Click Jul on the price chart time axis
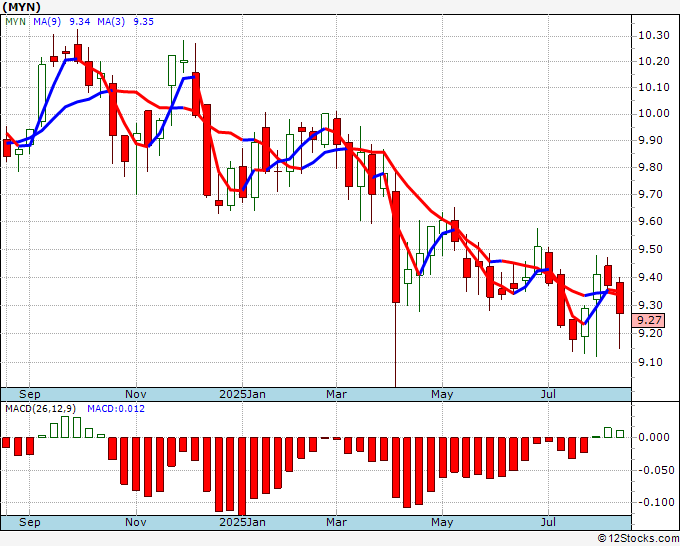The image size is (680, 546). (549, 394)
